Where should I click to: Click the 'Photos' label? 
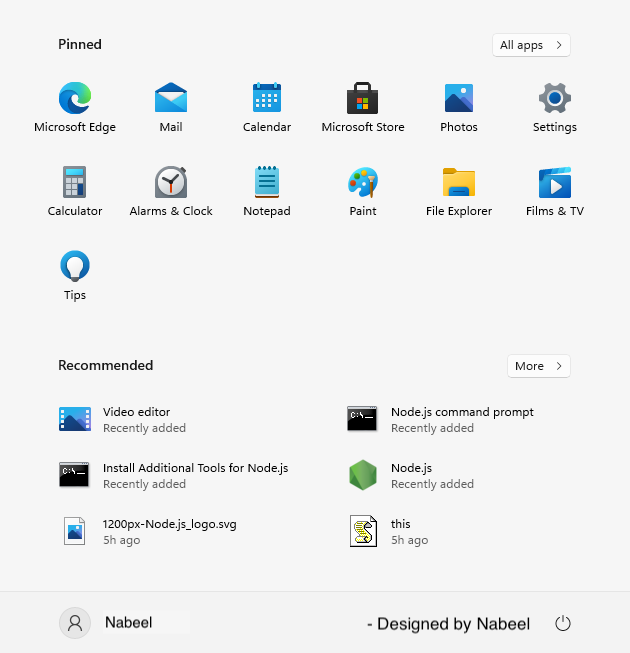click(x=459, y=127)
